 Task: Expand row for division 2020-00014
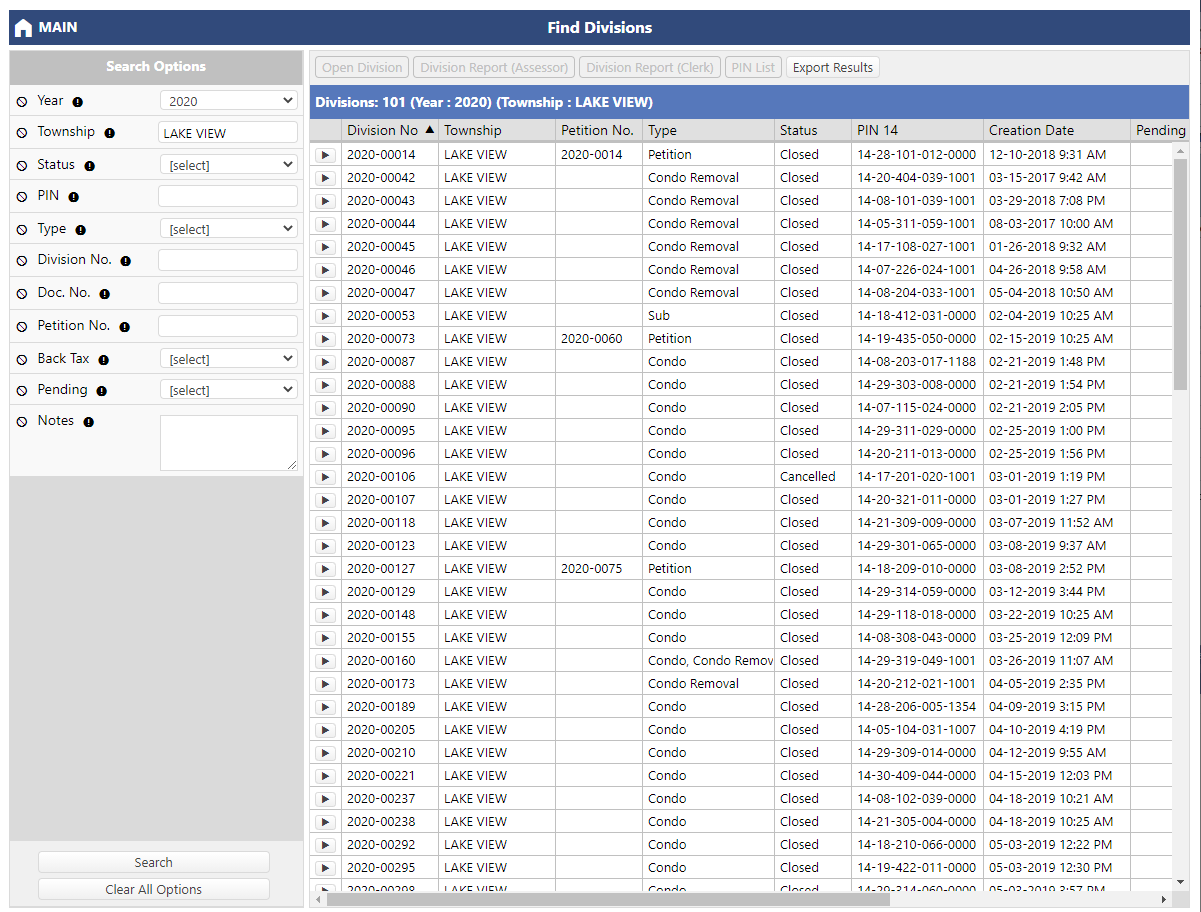tap(325, 155)
